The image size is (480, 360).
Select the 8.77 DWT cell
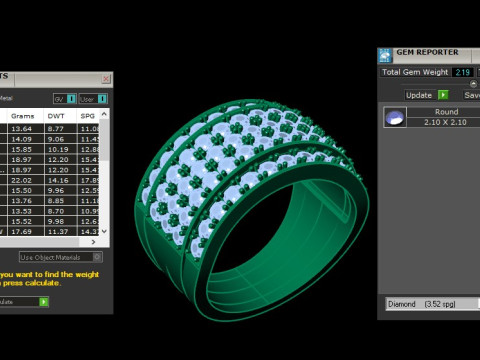tap(60, 129)
